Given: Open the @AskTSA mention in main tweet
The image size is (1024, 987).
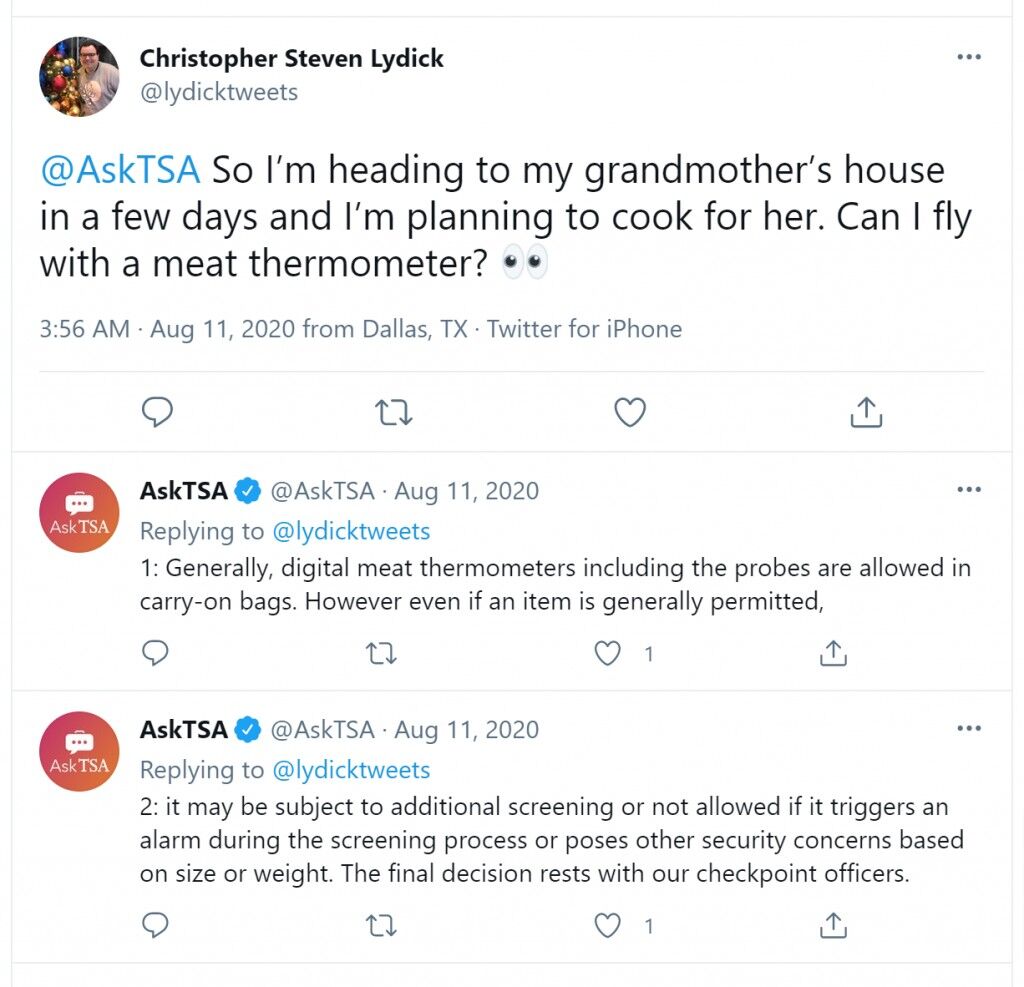Looking at the screenshot, I should click(x=120, y=170).
